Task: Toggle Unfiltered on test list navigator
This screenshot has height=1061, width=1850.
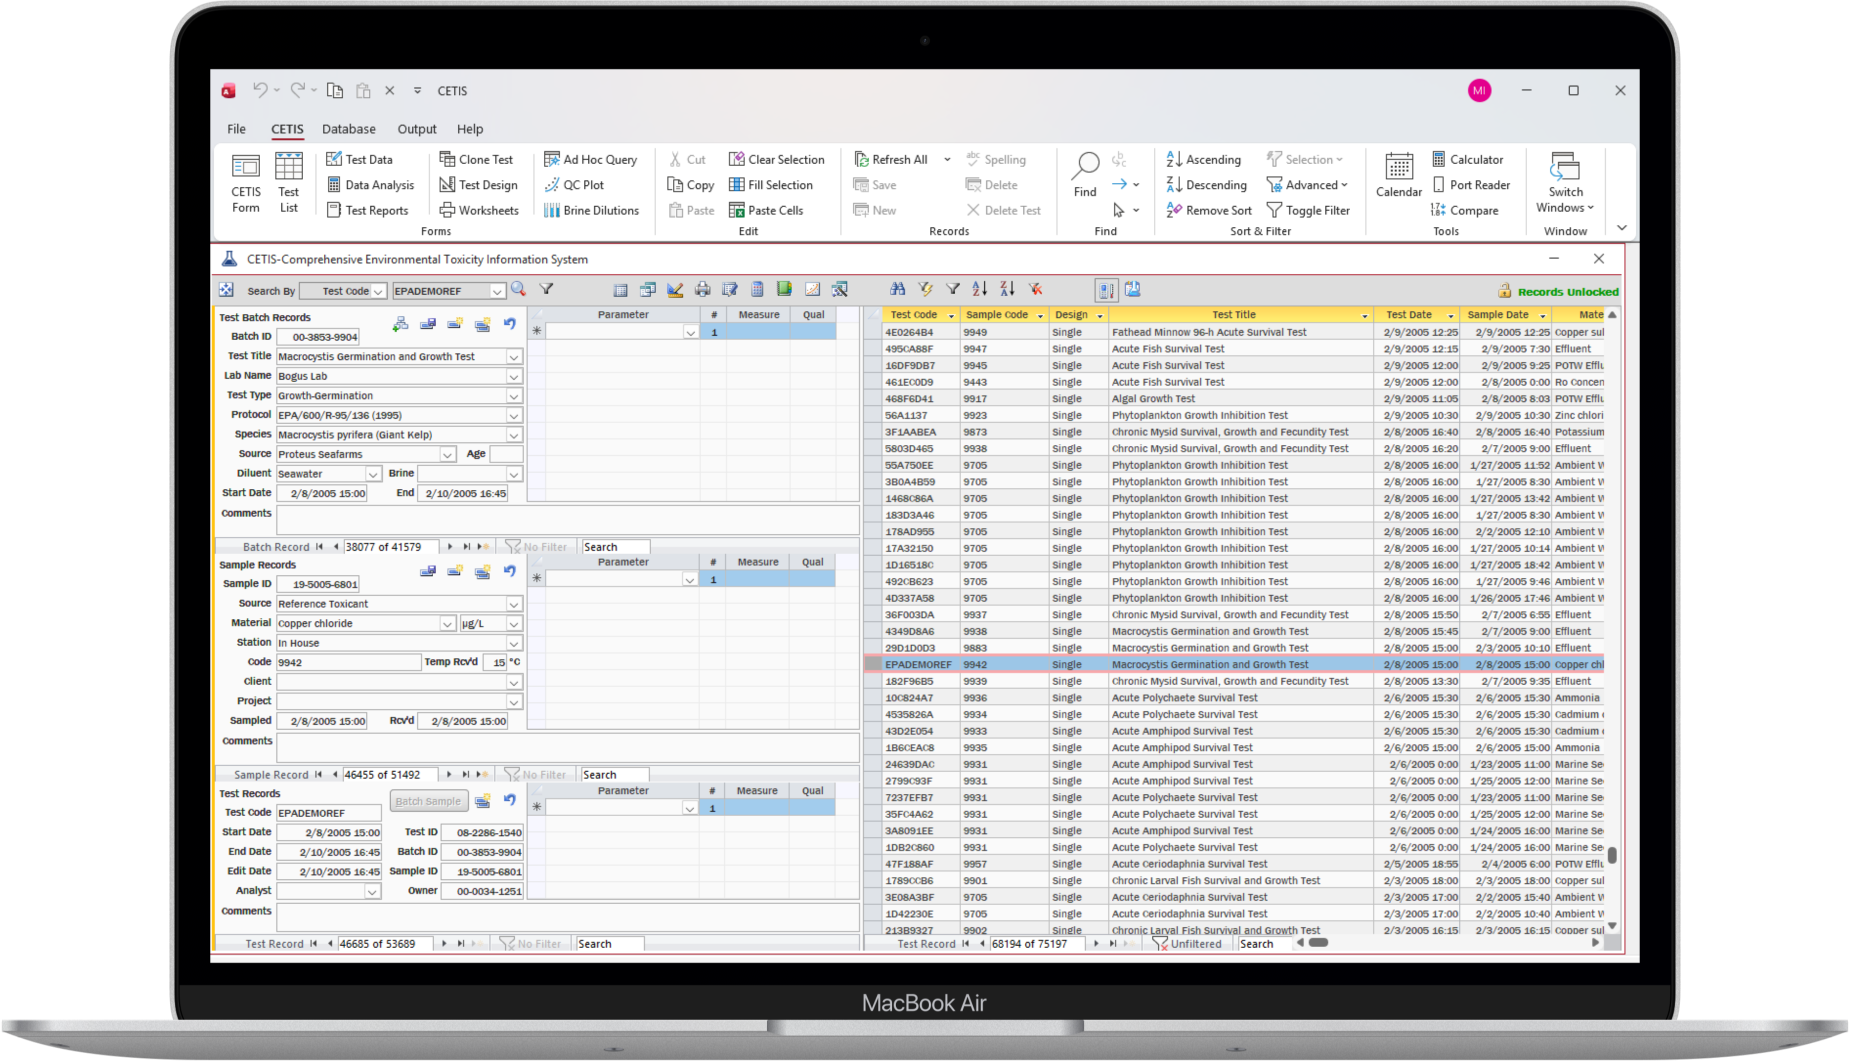Action: coord(1187,944)
